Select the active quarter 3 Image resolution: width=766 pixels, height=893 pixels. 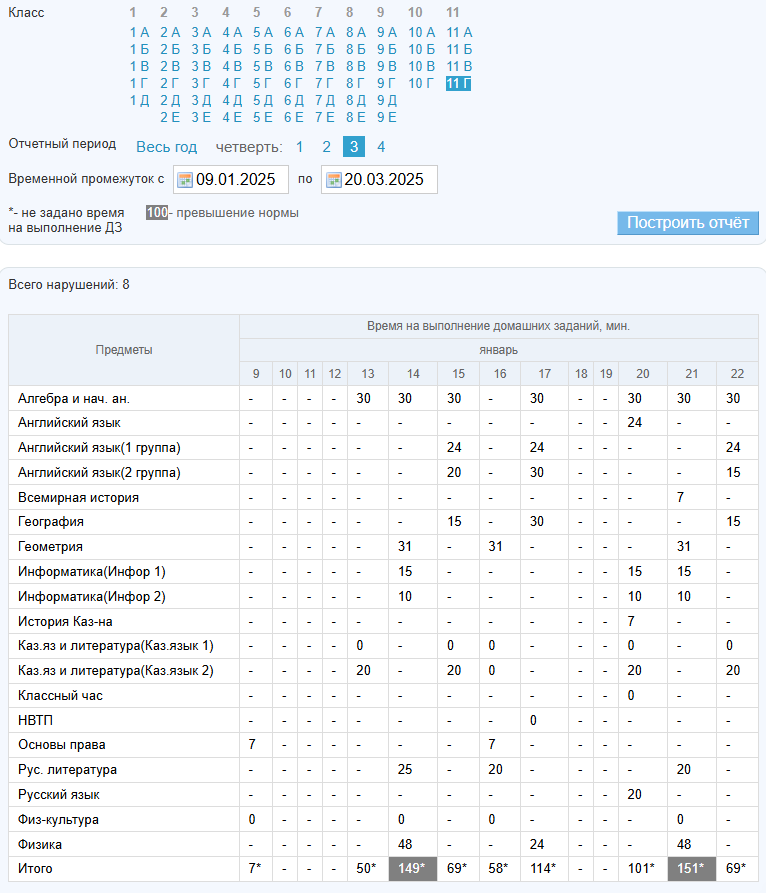pyautogui.click(x=353, y=147)
